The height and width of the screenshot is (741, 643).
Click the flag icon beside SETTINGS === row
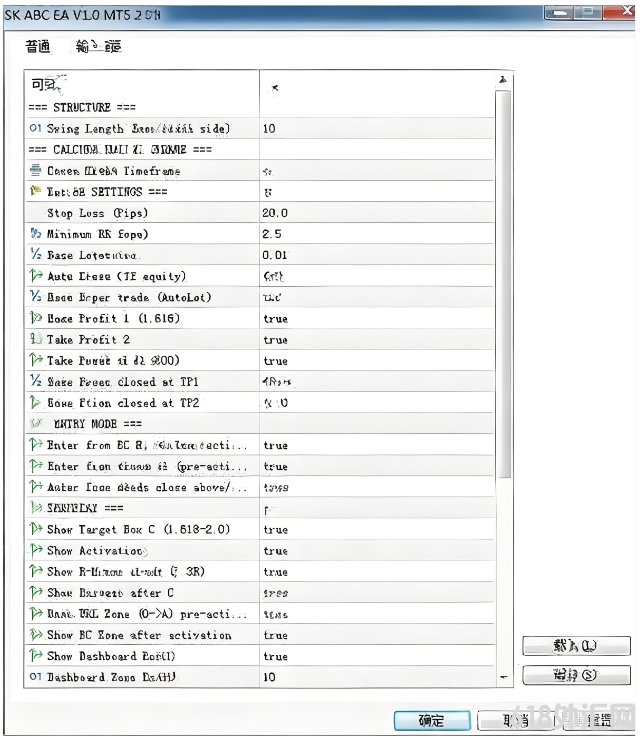(x=35, y=191)
